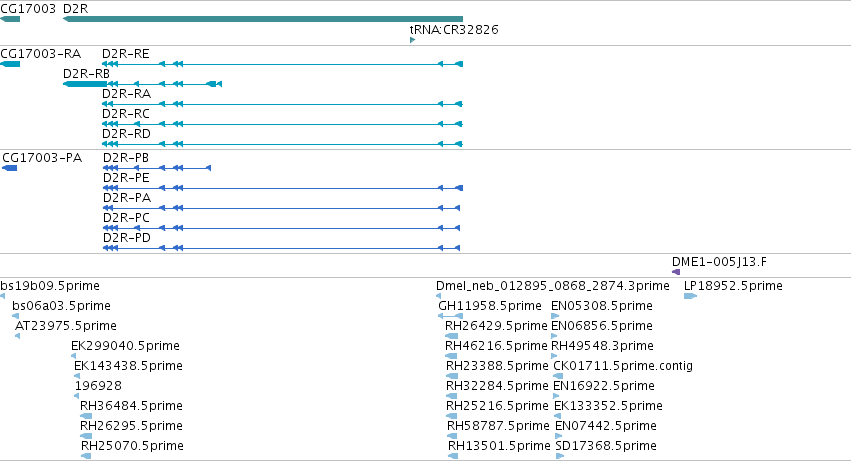The width and height of the screenshot is (851, 461).
Task: Select the EN16922.5prime EST label
Action: point(604,387)
